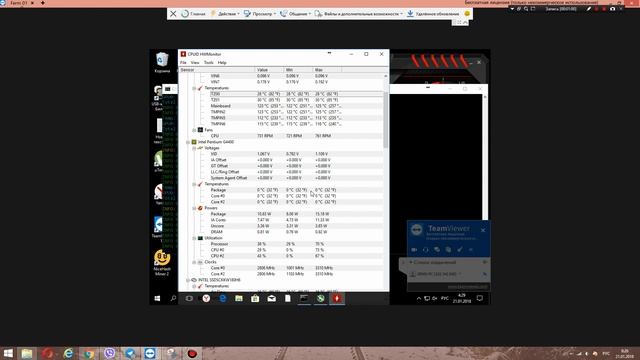The width and height of the screenshot is (640, 360).
Task: Open Mail on the remote taskbar
Action: pyautogui.click(x=271, y=299)
